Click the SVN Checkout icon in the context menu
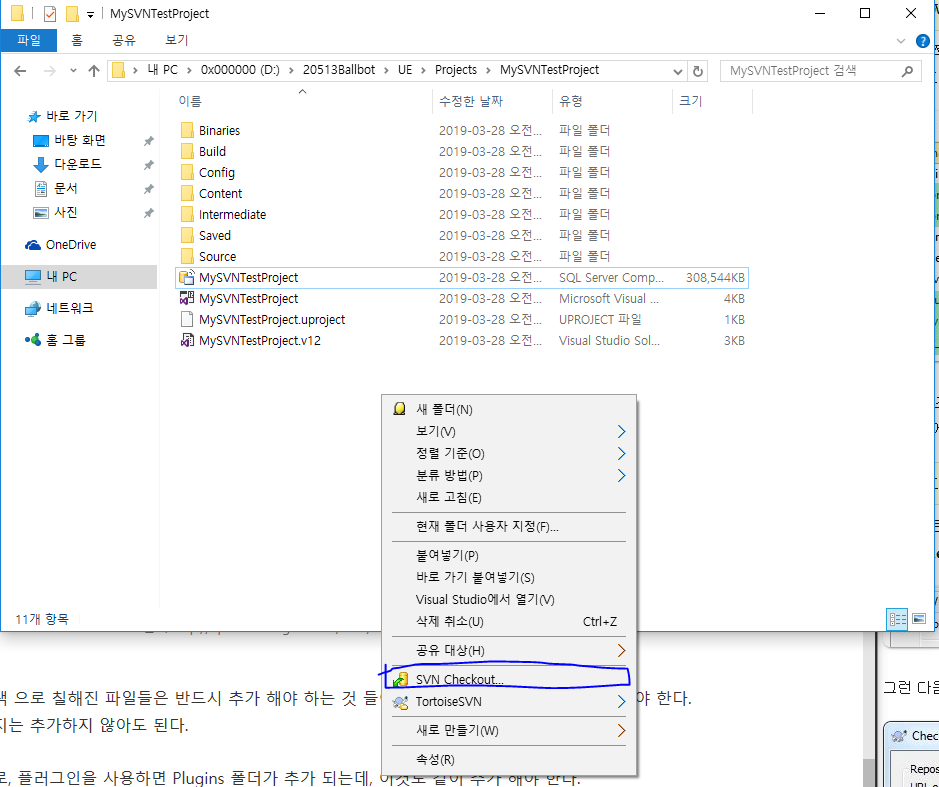 point(399,679)
